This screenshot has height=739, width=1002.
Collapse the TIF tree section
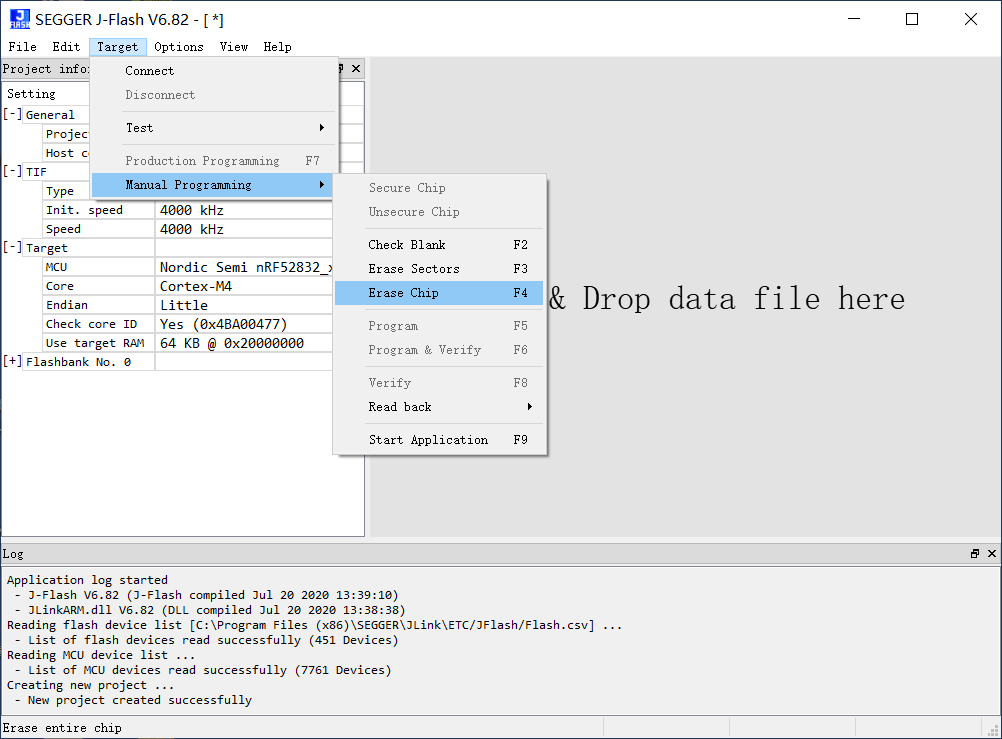(12, 171)
